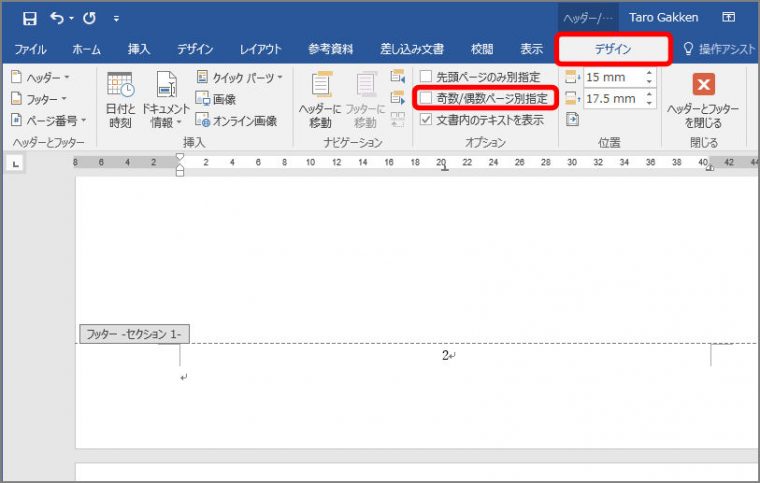Decrease the 17.5 mm footer distance

click(649, 103)
